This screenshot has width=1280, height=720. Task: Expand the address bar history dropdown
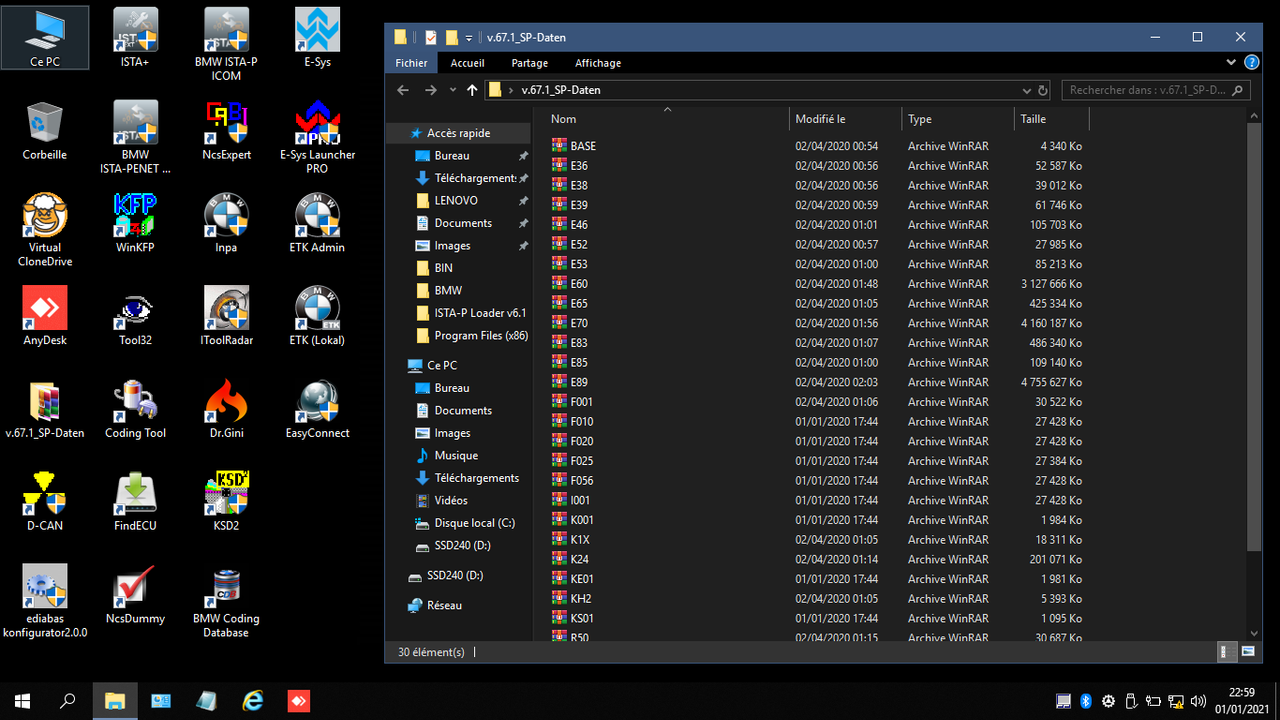pyautogui.click(x=1028, y=90)
